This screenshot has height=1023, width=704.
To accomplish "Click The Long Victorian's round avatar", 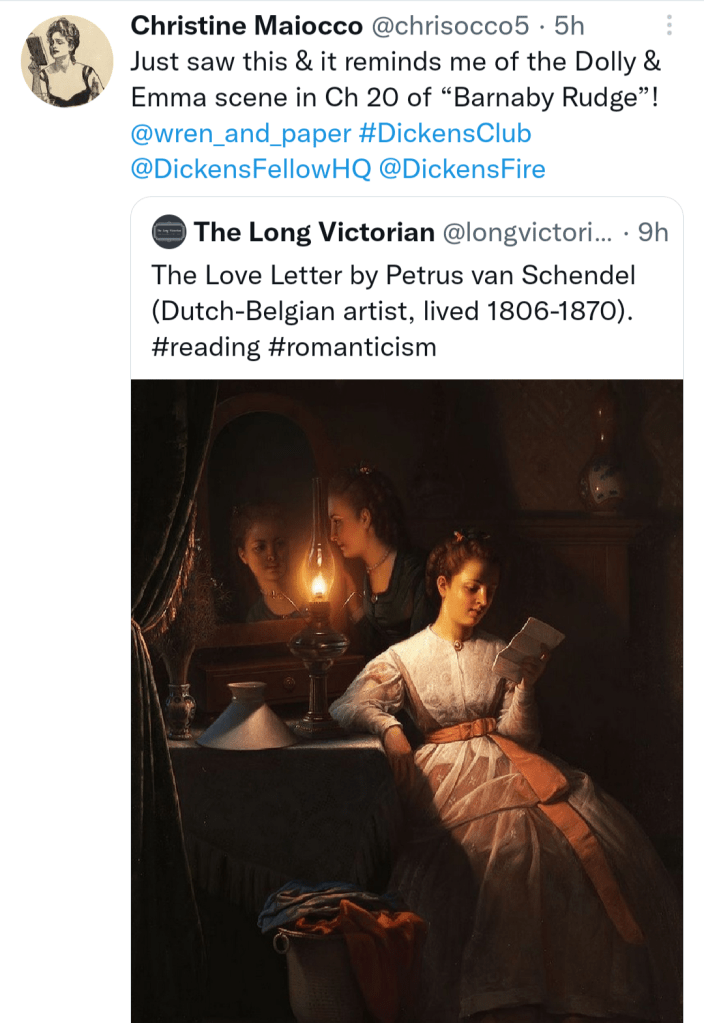I will point(169,233).
